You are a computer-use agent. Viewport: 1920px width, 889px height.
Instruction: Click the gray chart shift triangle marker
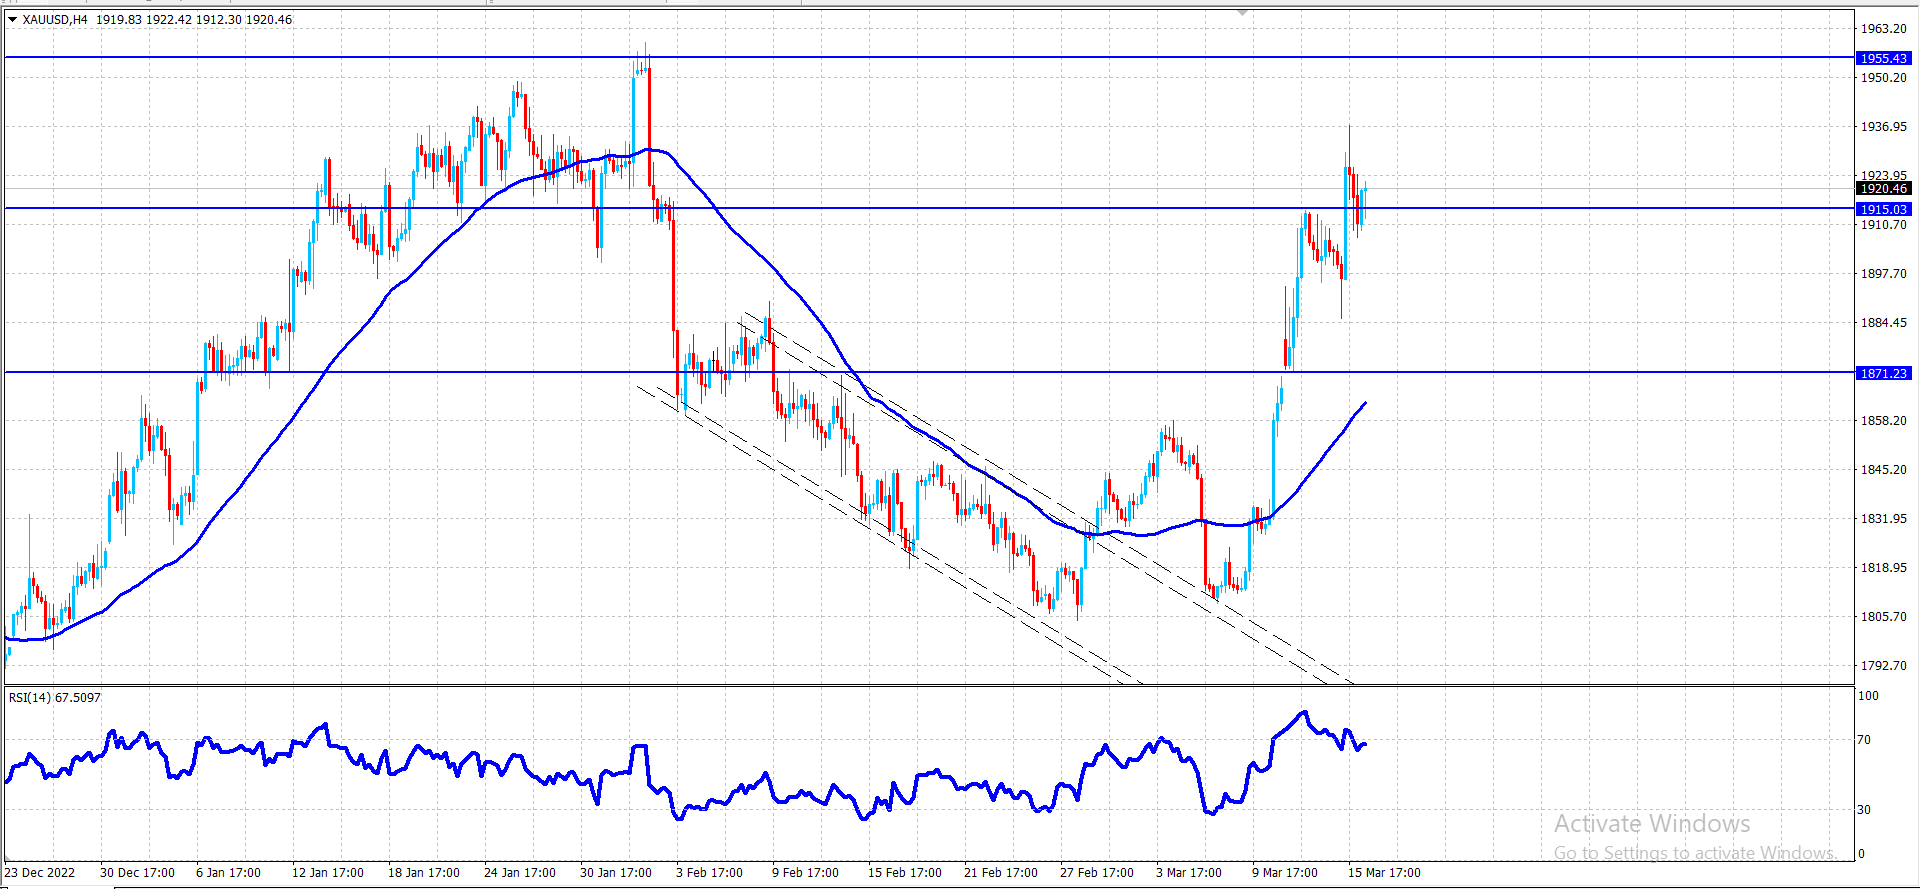[1242, 13]
